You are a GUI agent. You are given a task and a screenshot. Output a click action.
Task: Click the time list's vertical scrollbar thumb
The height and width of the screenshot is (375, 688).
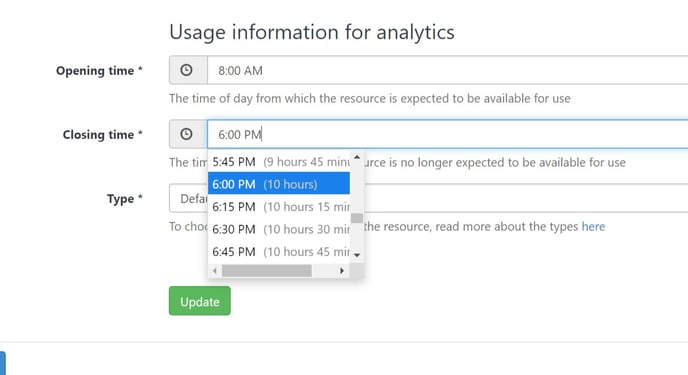[357, 218]
